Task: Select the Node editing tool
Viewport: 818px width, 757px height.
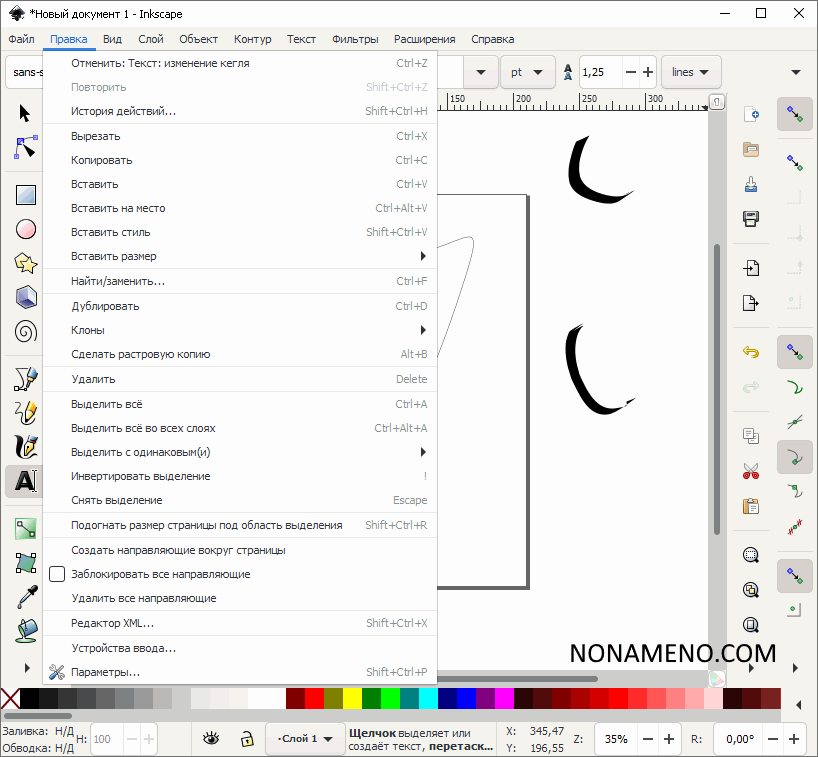Action: click(26, 147)
